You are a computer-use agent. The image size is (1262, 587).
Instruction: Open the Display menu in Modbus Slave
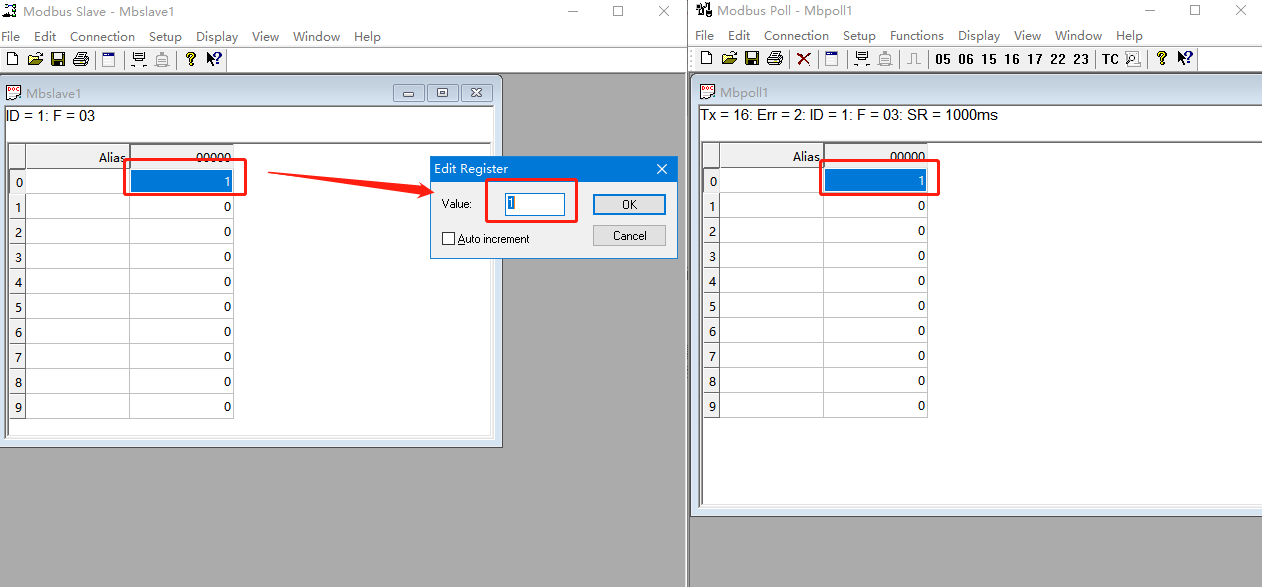click(217, 36)
